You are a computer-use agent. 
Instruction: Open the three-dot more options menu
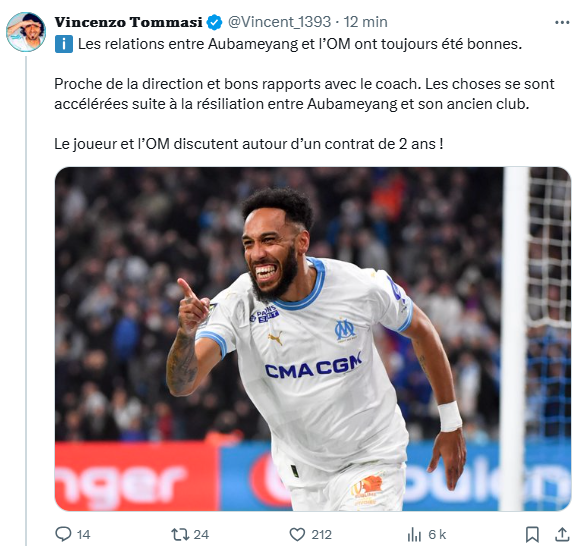tap(562, 23)
